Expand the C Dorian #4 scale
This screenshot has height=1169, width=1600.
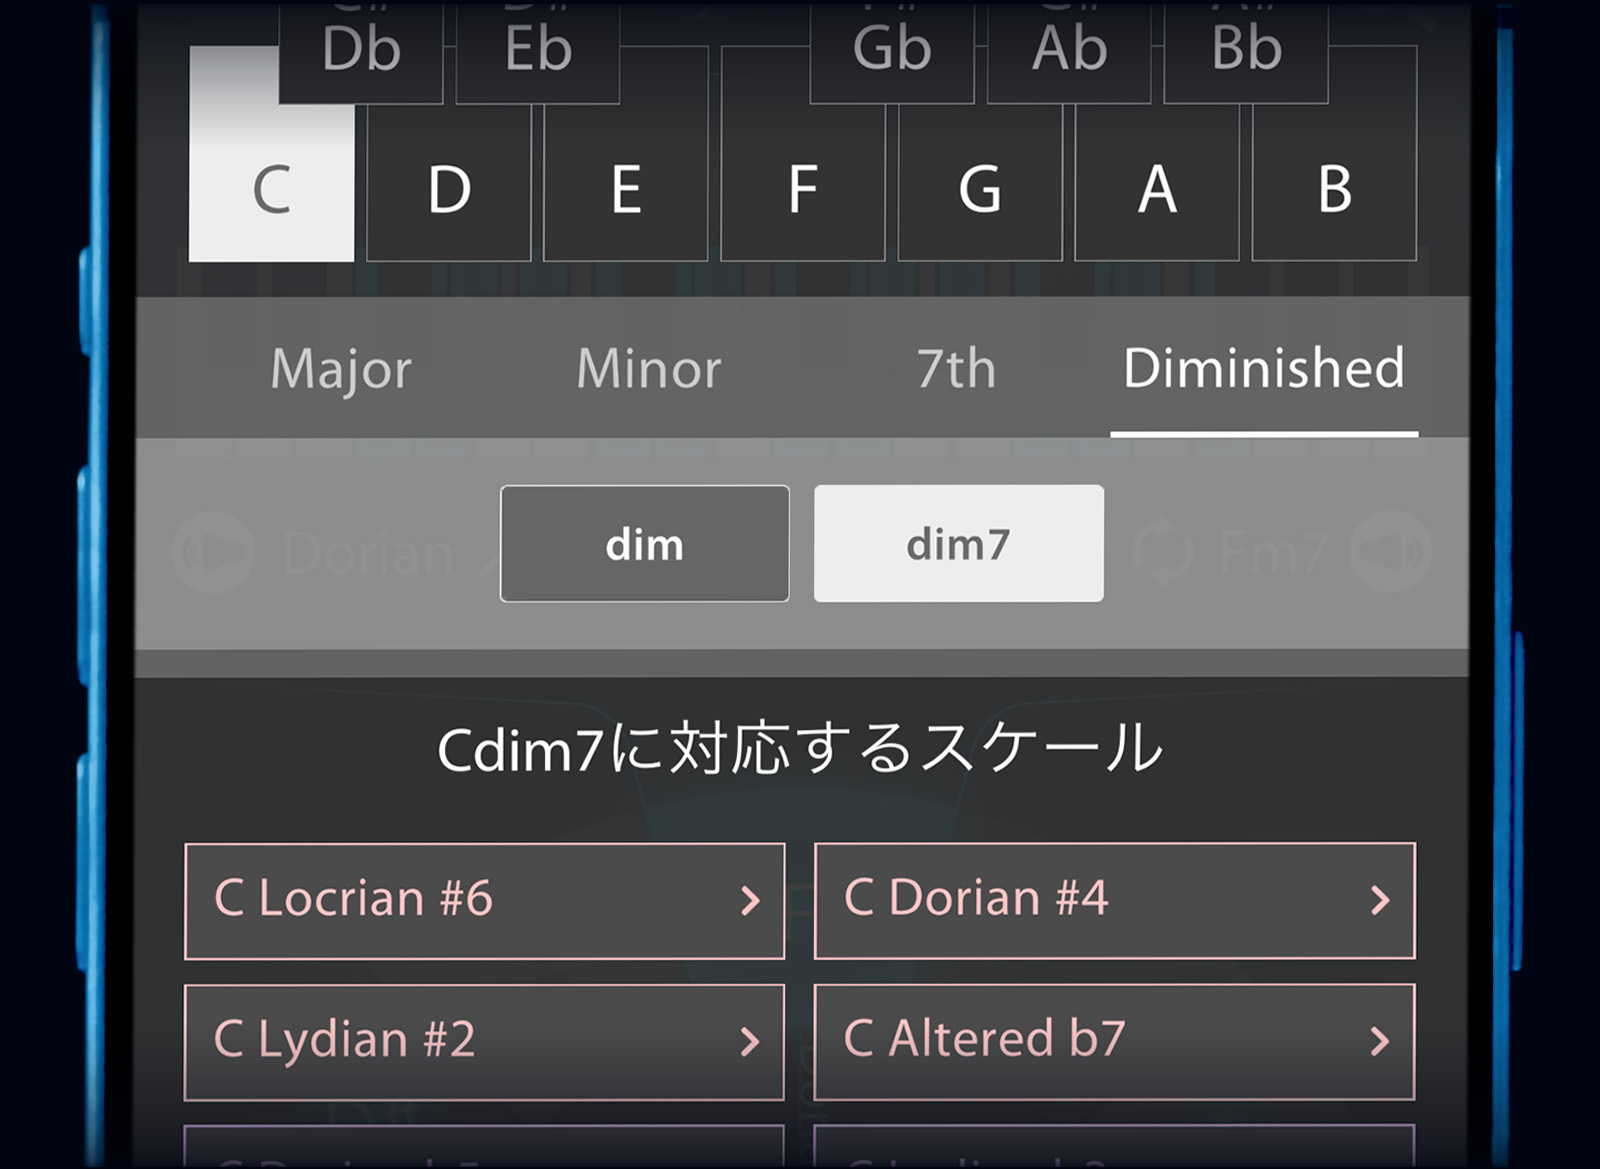click(1114, 900)
